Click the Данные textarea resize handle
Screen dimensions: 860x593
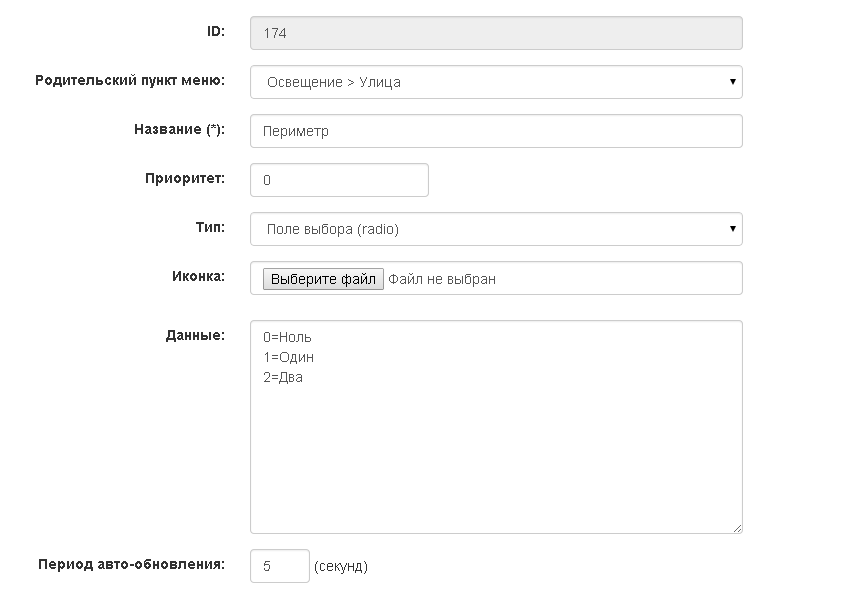pyautogui.click(x=737, y=528)
